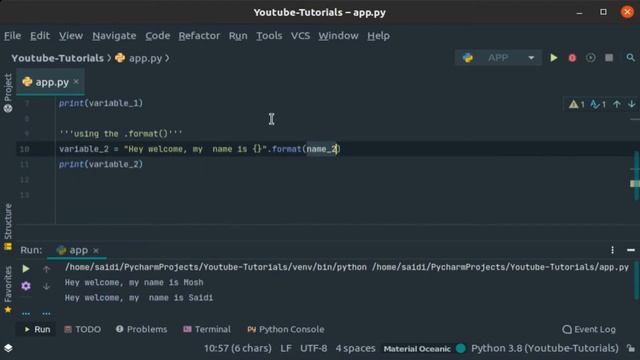Switch Material Oceanic theme in status bar
This screenshot has height=360, width=640.
(x=417, y=349)
